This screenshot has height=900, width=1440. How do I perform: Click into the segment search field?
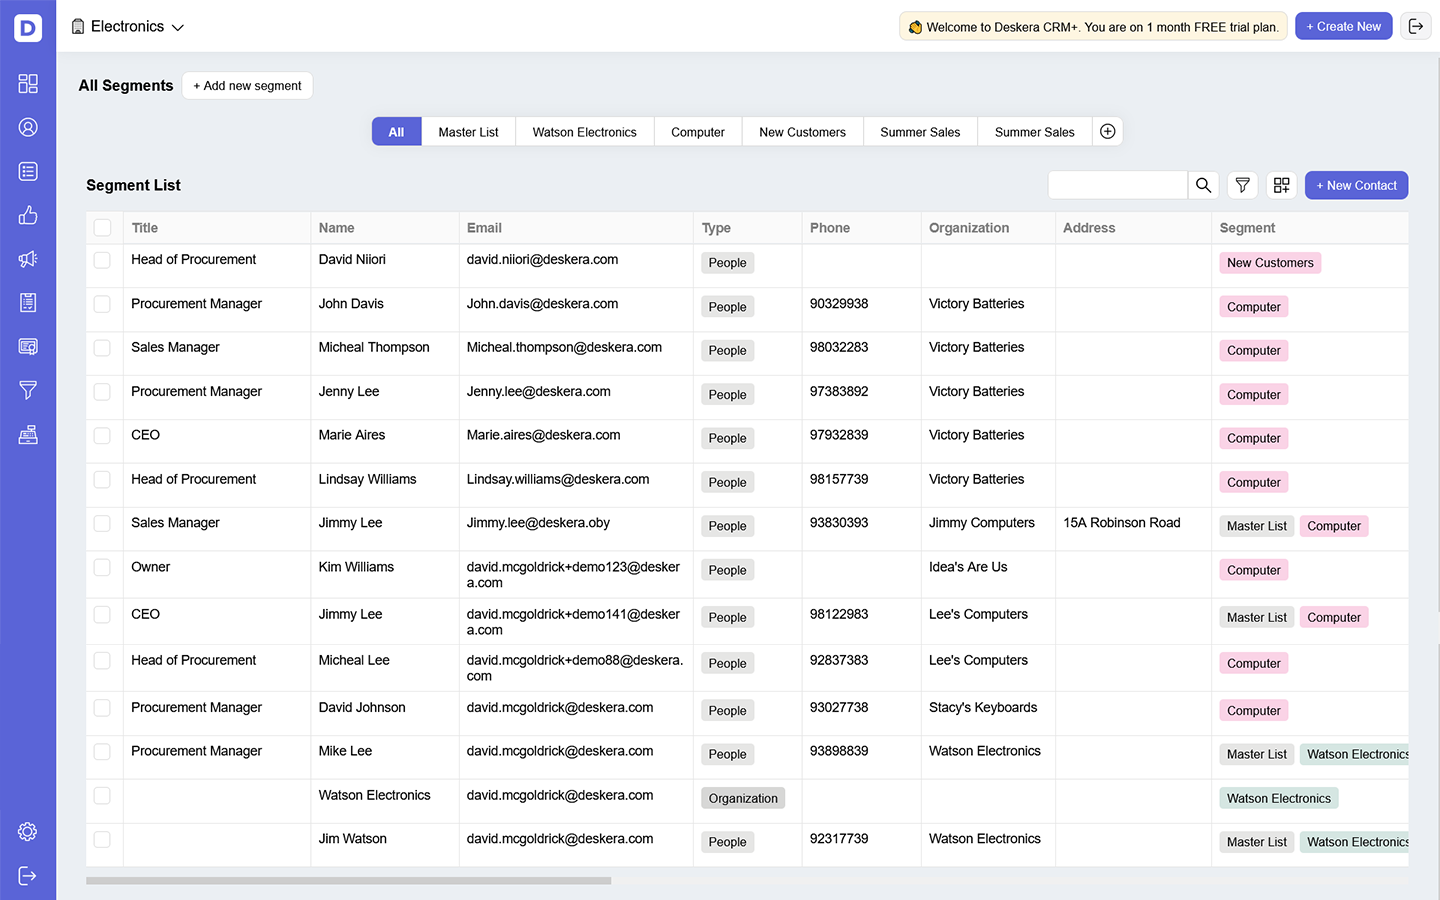point(1117,185)
